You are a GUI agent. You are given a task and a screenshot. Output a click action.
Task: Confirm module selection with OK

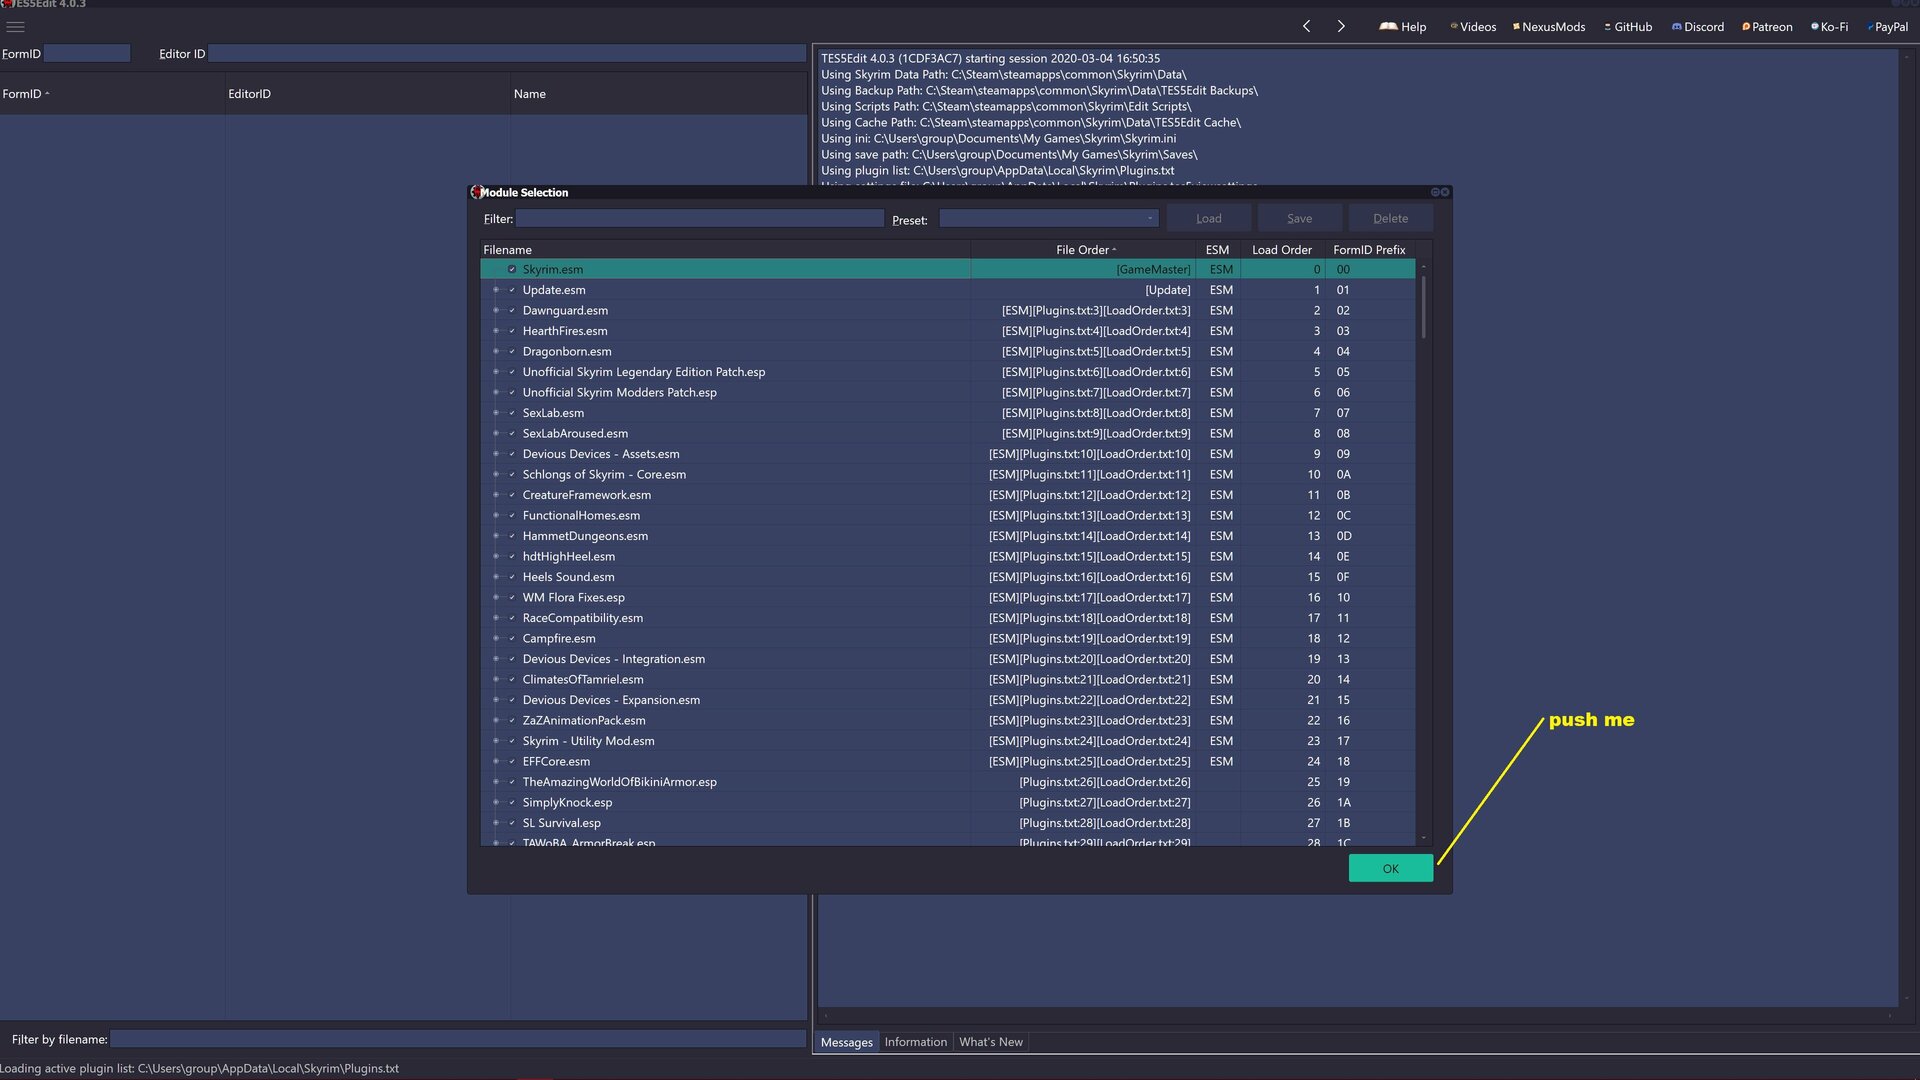(1390, 868)
